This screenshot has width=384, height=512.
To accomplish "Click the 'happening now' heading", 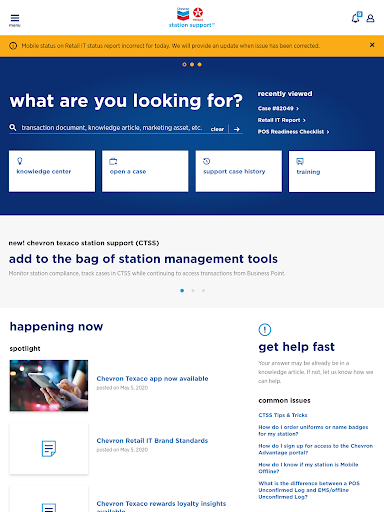I will click(x=56, y=327).
